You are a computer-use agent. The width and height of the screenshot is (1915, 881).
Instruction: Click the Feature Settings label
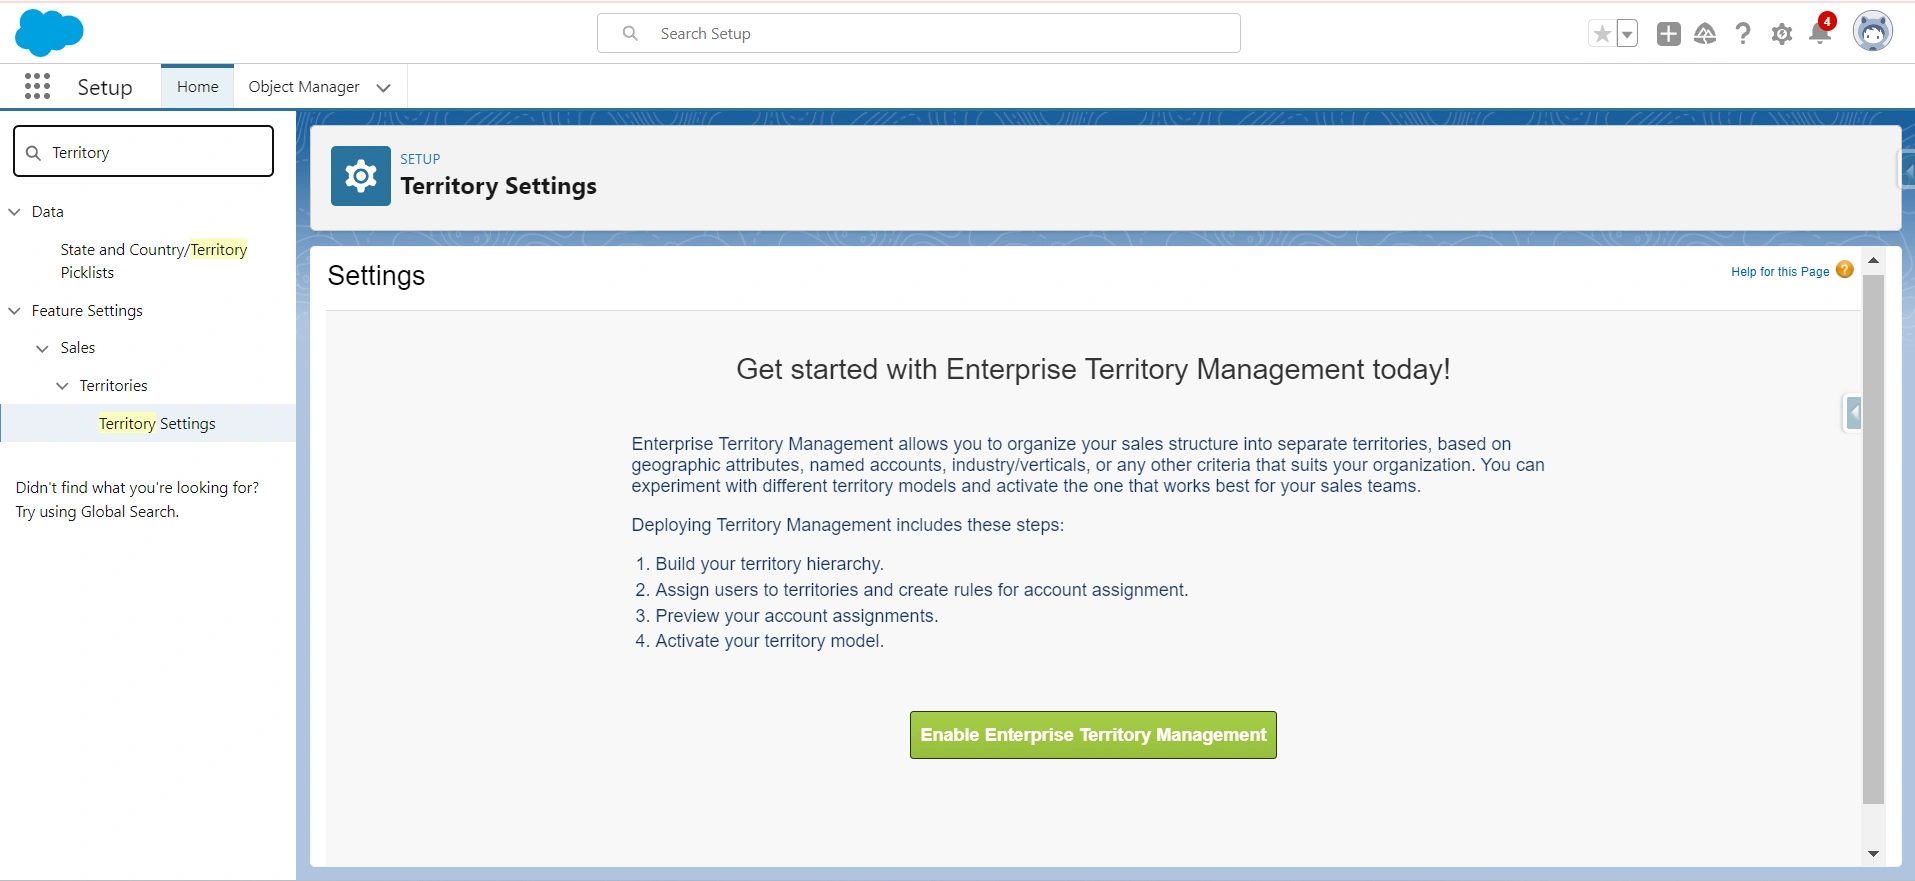87,311
